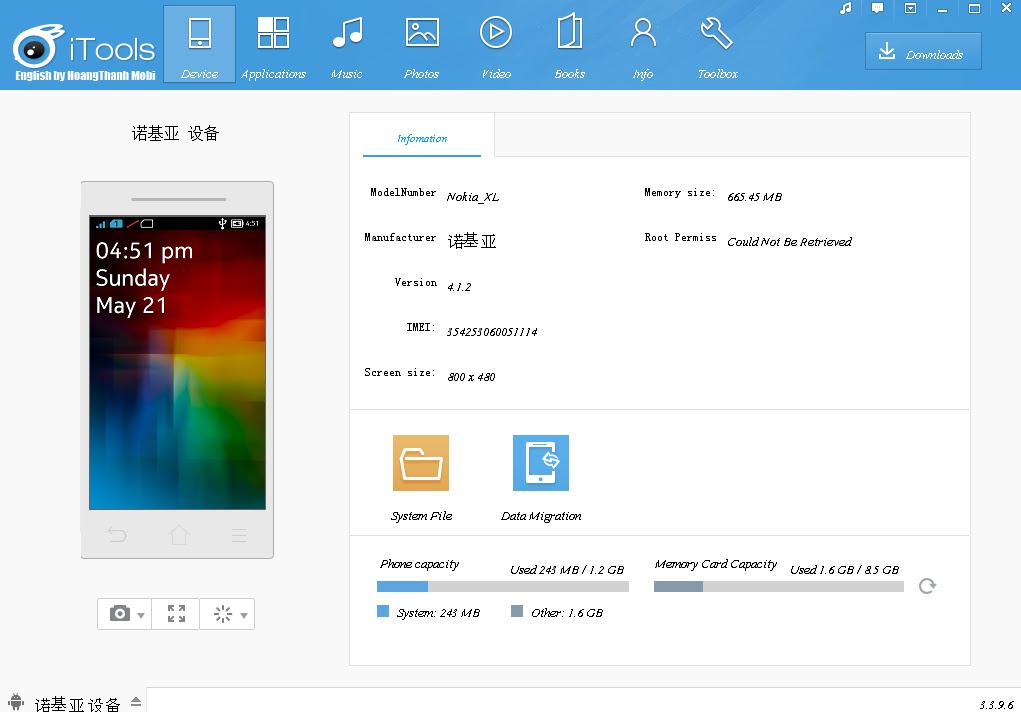The width and height of the screenshot is (1021, 712).
Task: Click the phone screen preview
Action: (177, 362)
